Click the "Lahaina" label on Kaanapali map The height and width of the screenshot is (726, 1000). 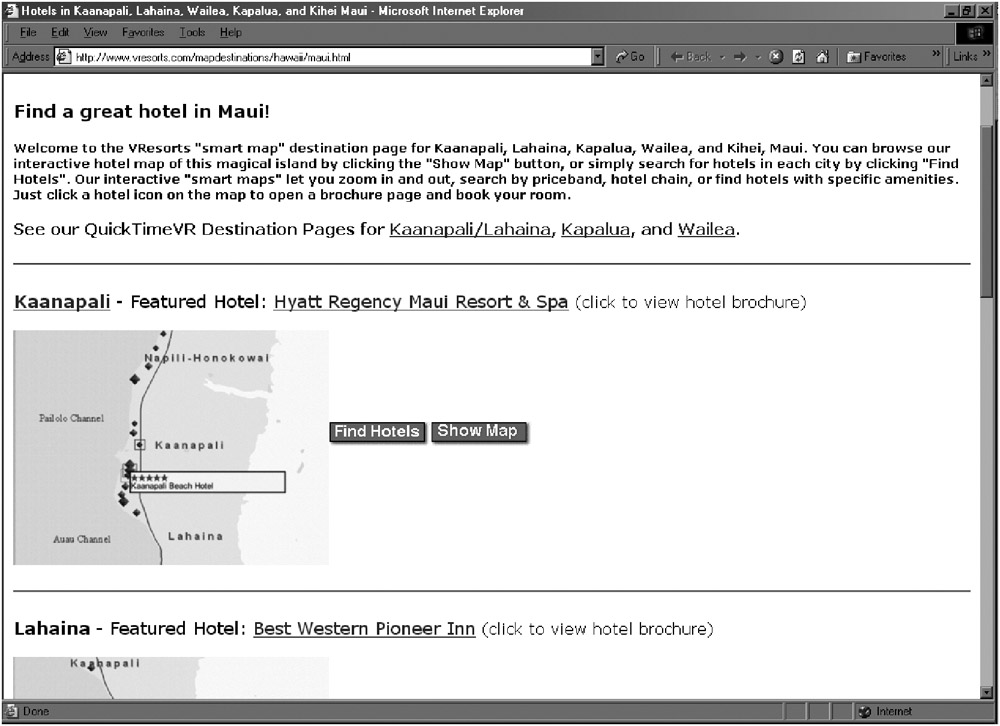(x=195, y=537)
